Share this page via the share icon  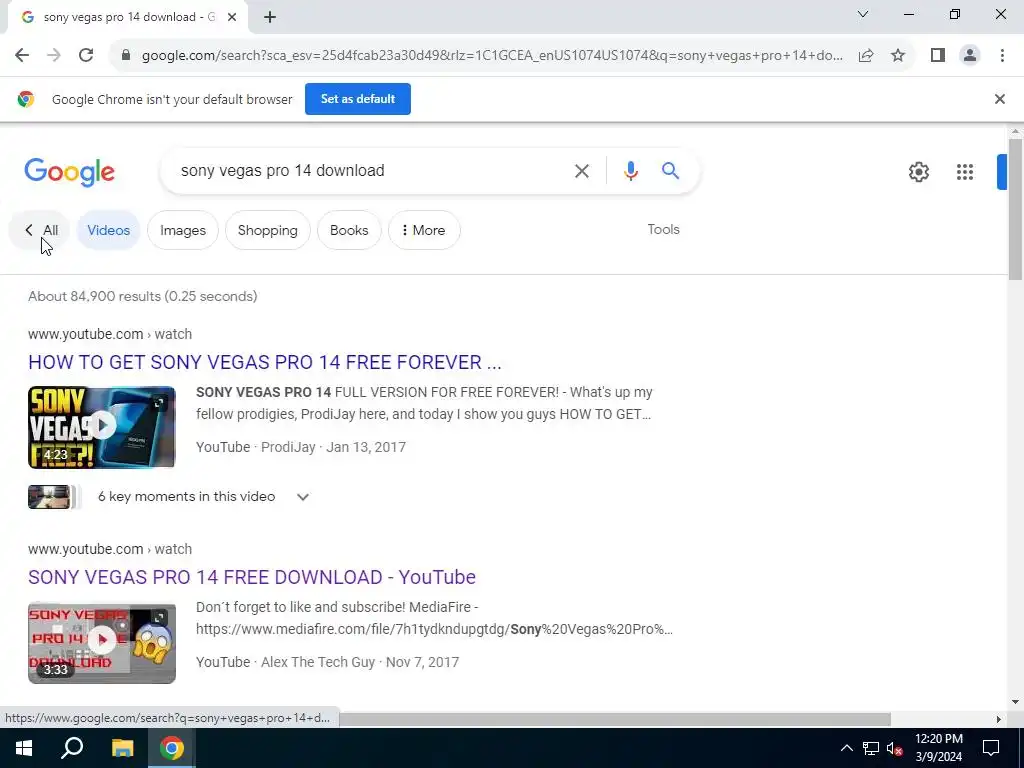(866, 56)
